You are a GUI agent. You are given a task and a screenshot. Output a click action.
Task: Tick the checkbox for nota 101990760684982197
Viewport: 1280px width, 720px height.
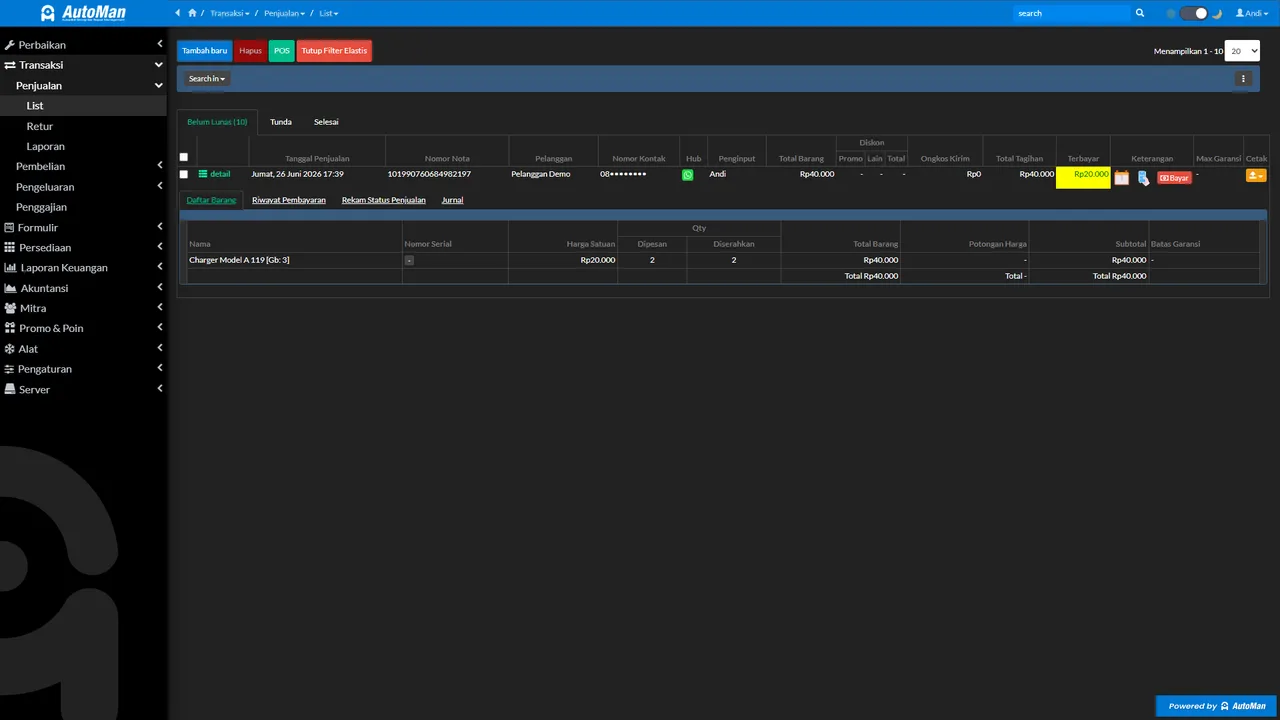[184, 174]
